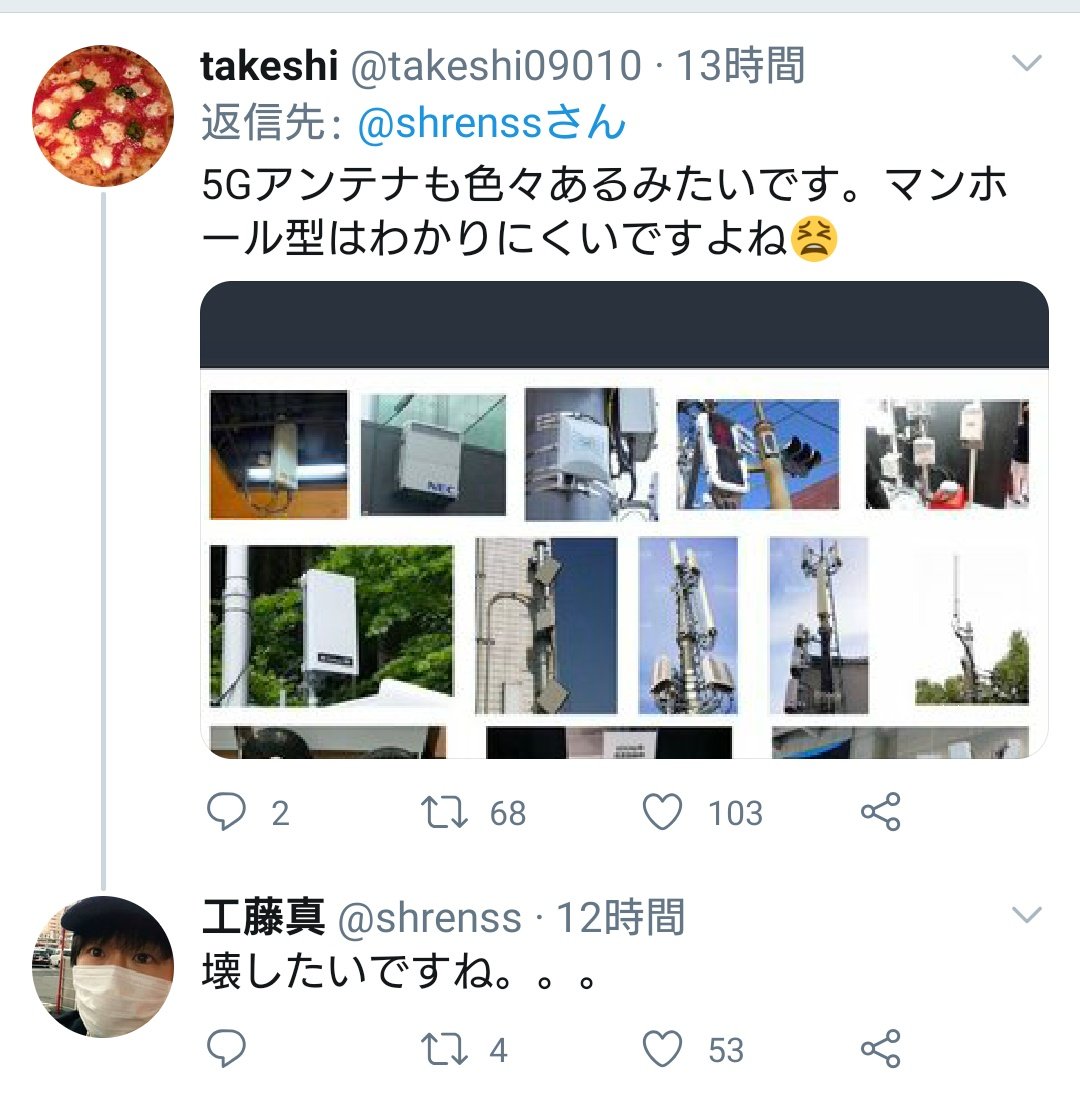Open the @shrenss handle on second tweet
The height and width of the screenshot is (1094, 1080).
(x=429, y=917)
